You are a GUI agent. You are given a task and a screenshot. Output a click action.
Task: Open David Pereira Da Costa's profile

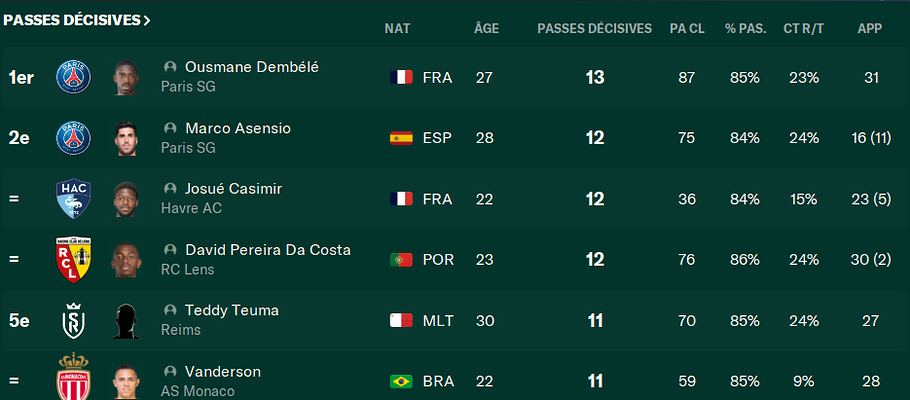(x=267, y=250)
